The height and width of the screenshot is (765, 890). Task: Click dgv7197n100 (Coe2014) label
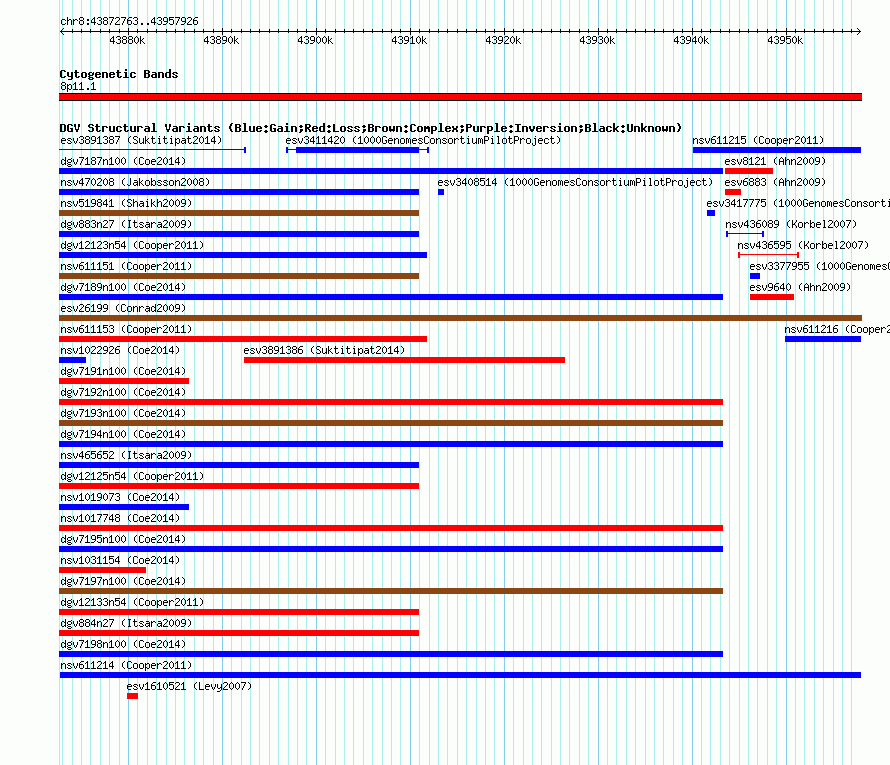coord(123,581)
